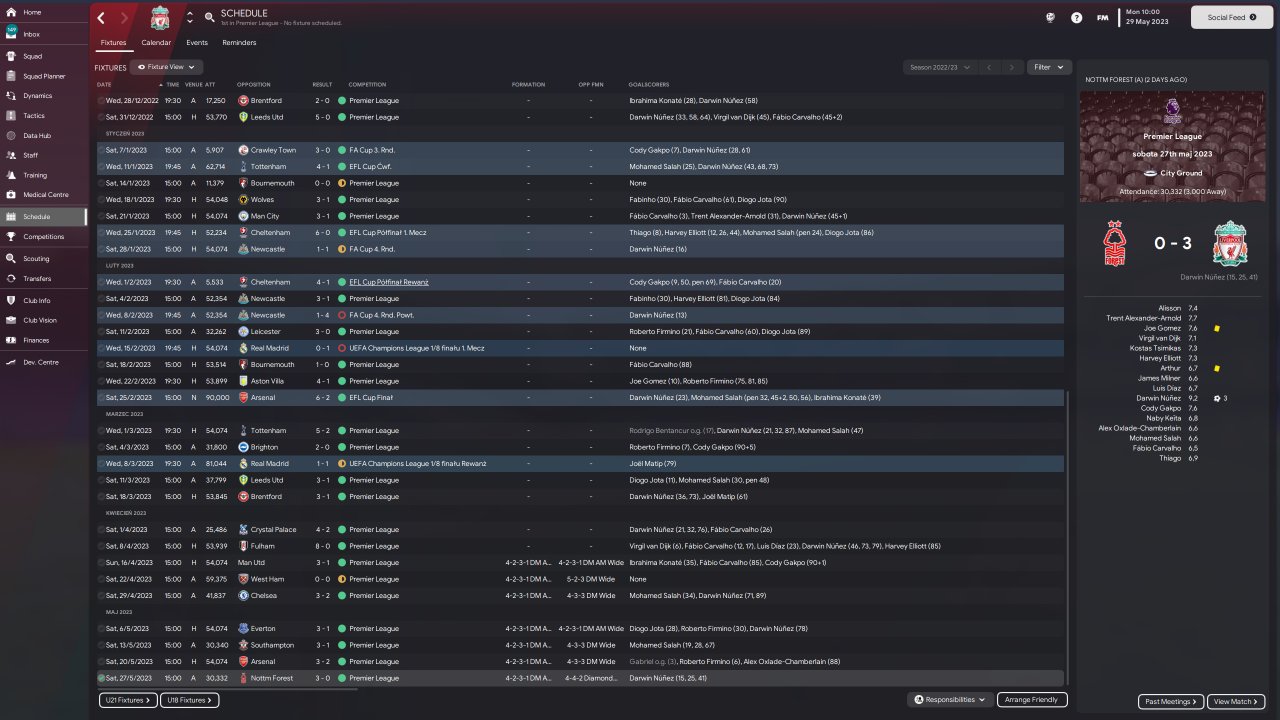This screenshot has width=1280, height=720.
Task: Open the Filter dropdown
Action: [x=1049, y=67]
